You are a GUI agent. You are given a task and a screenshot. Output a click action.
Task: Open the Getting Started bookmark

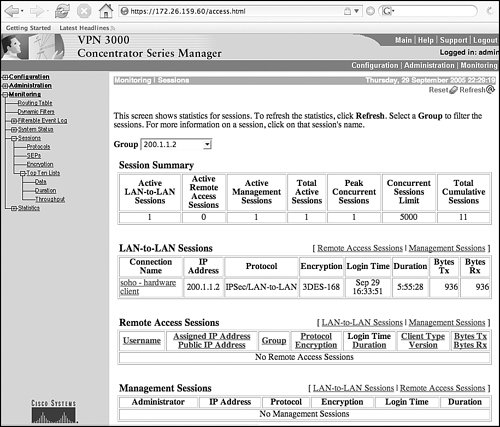pyautogui.click(x=28, y=28)
